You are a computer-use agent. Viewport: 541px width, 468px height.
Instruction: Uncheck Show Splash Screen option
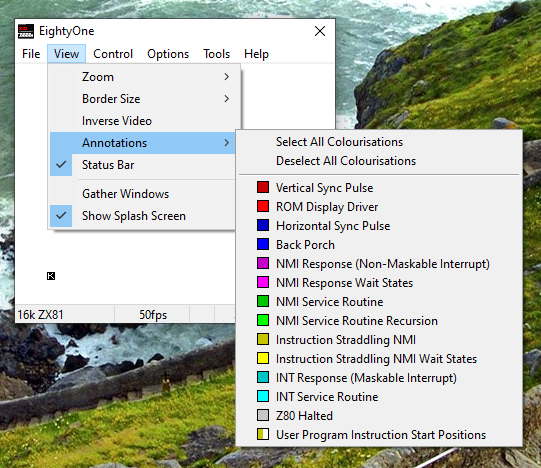pyautogui.click(x=142, y=216)
